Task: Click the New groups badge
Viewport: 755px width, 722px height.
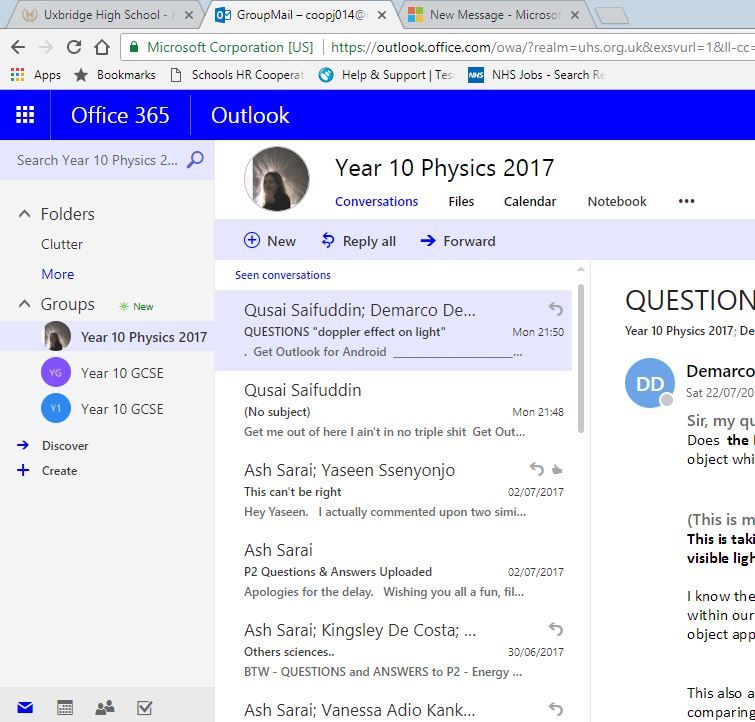Action: tap(137, 306)
